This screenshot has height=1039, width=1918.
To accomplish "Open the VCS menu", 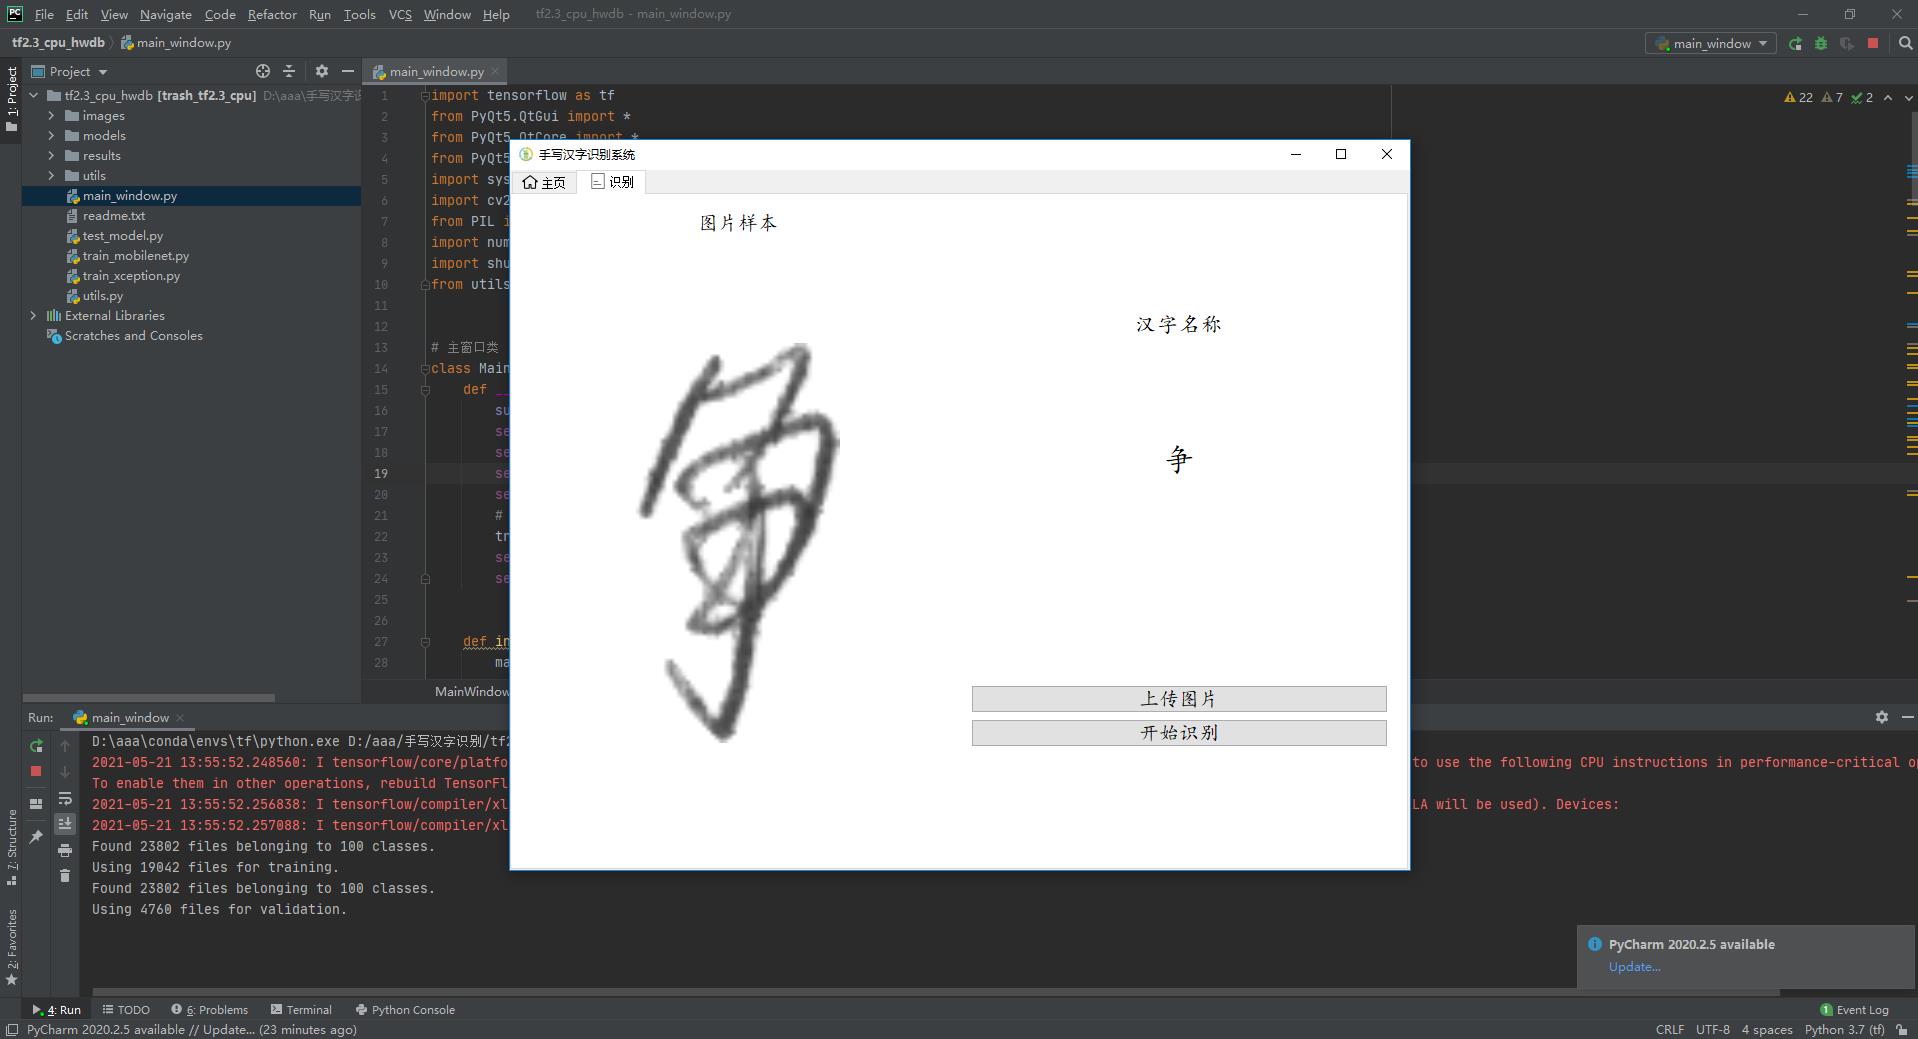I will click(x=400, y=14).
